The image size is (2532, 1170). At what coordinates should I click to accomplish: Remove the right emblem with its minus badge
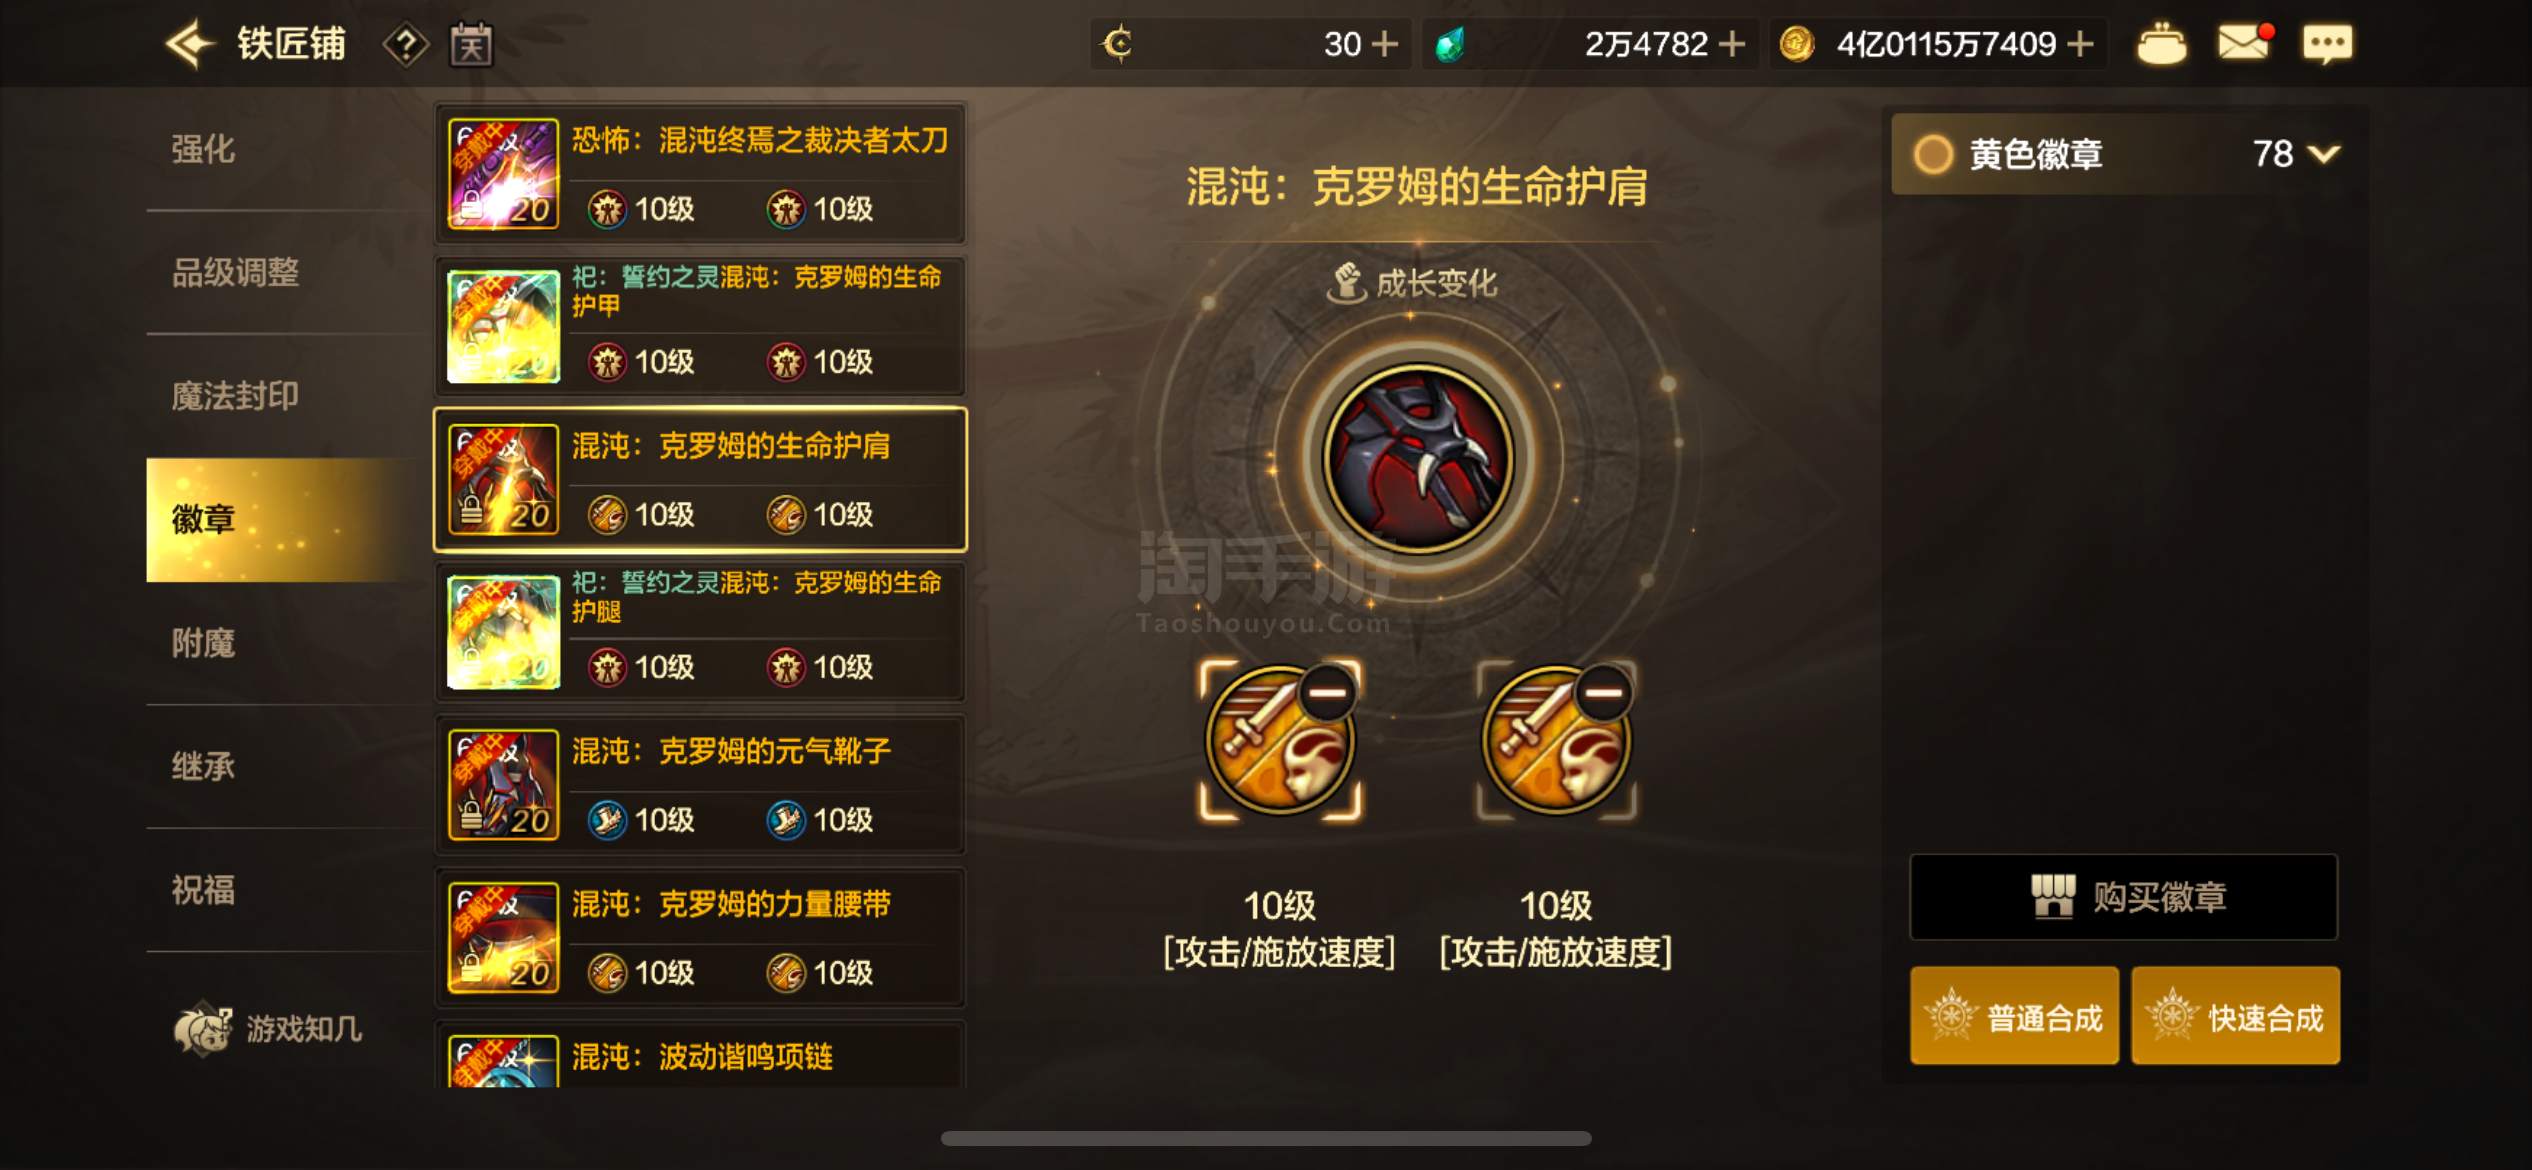[1604, 693]
